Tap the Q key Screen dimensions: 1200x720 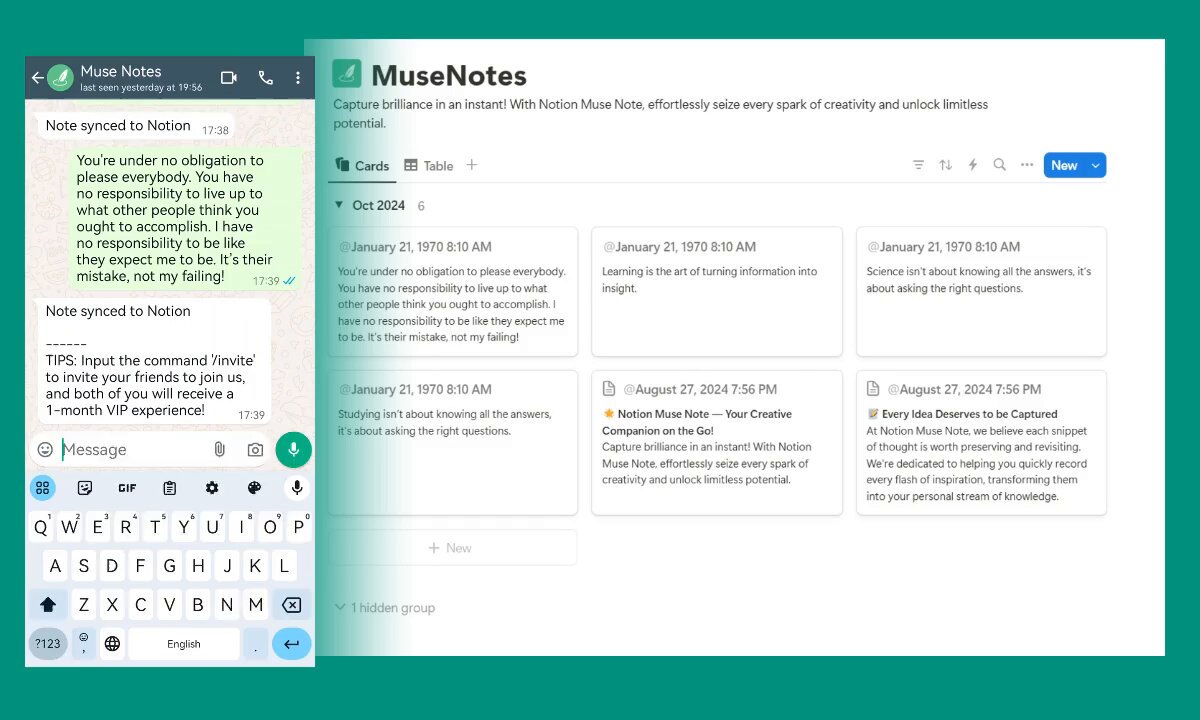coord(41,527)
